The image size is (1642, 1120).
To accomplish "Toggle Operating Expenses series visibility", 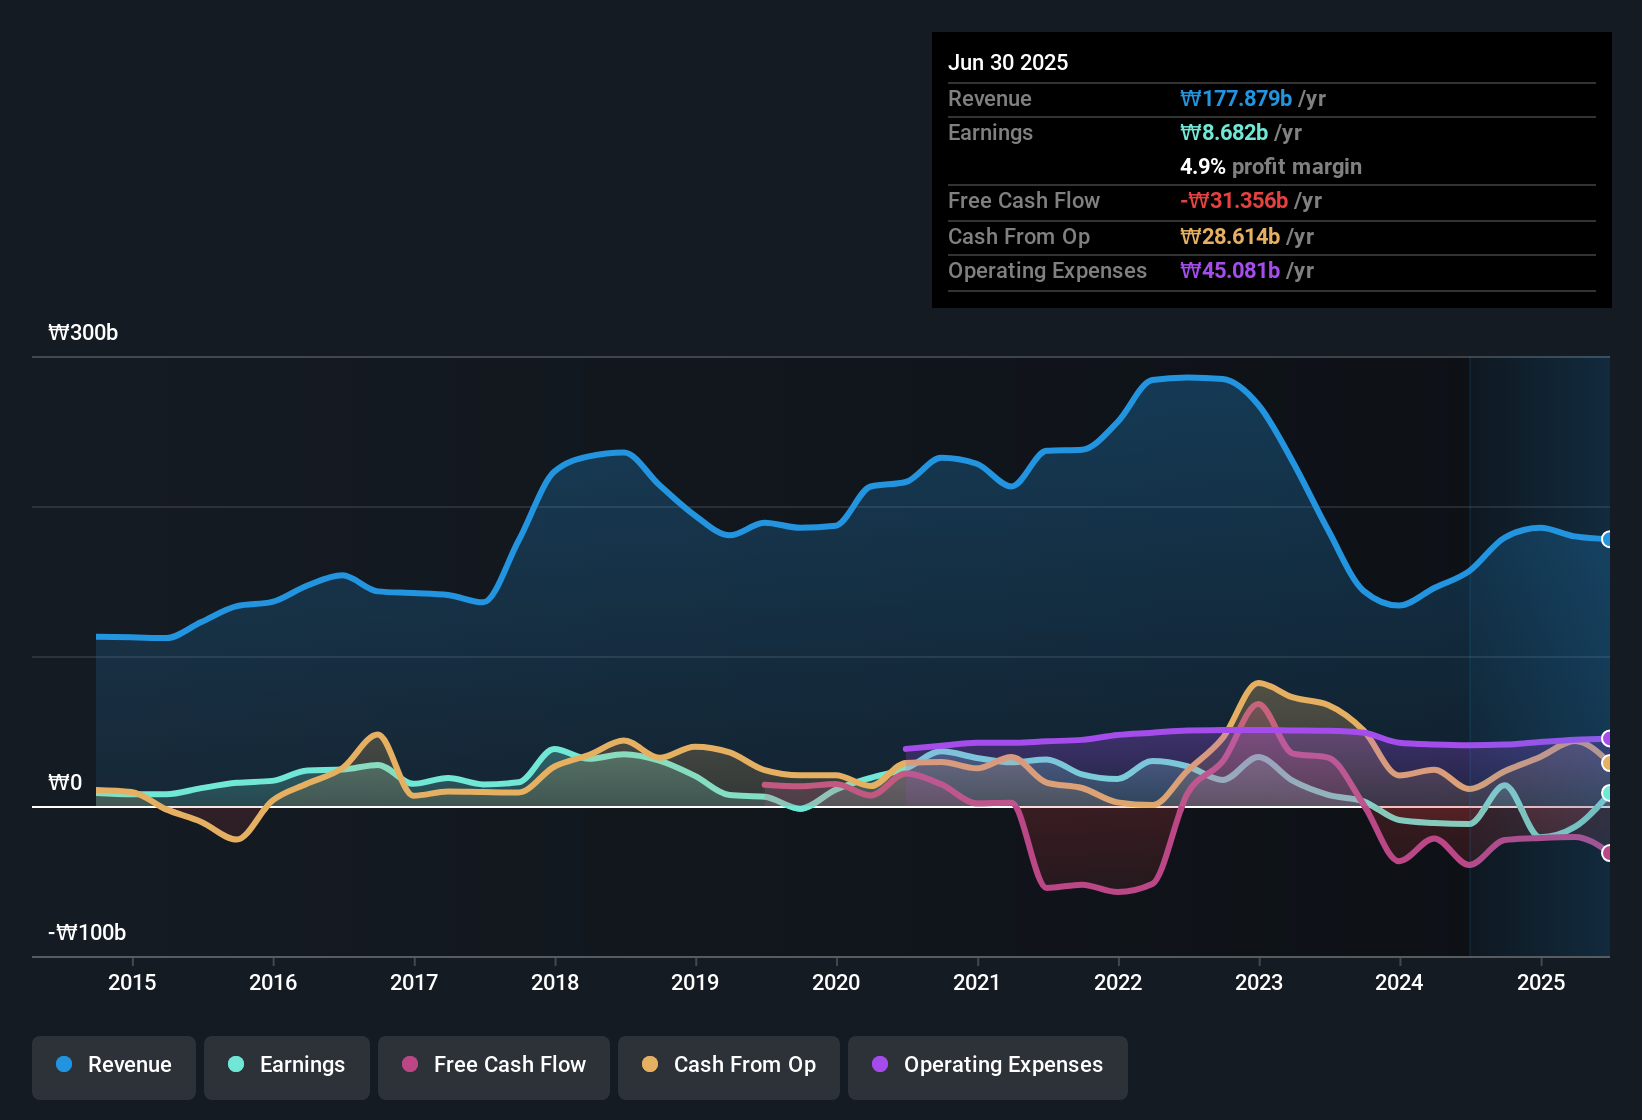I will click(987, 1065).
